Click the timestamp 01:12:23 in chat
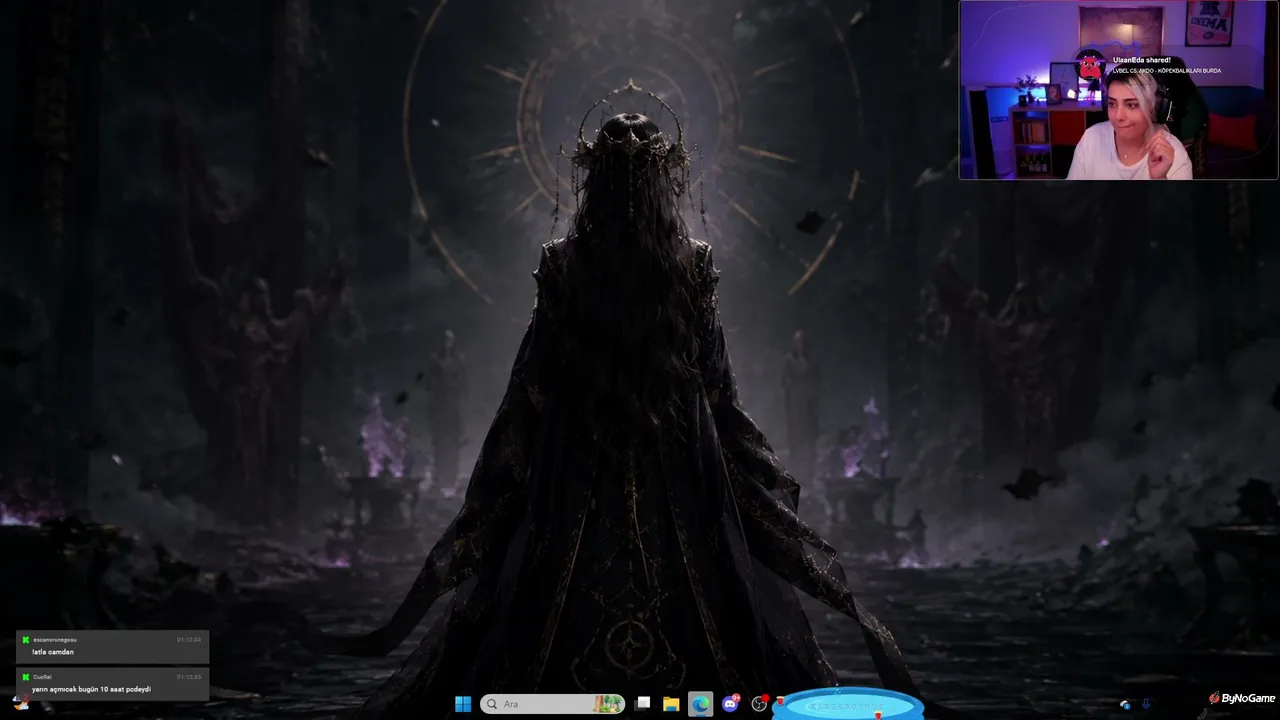The height and width of the screenshot is (720, 1280). point(189,639)
